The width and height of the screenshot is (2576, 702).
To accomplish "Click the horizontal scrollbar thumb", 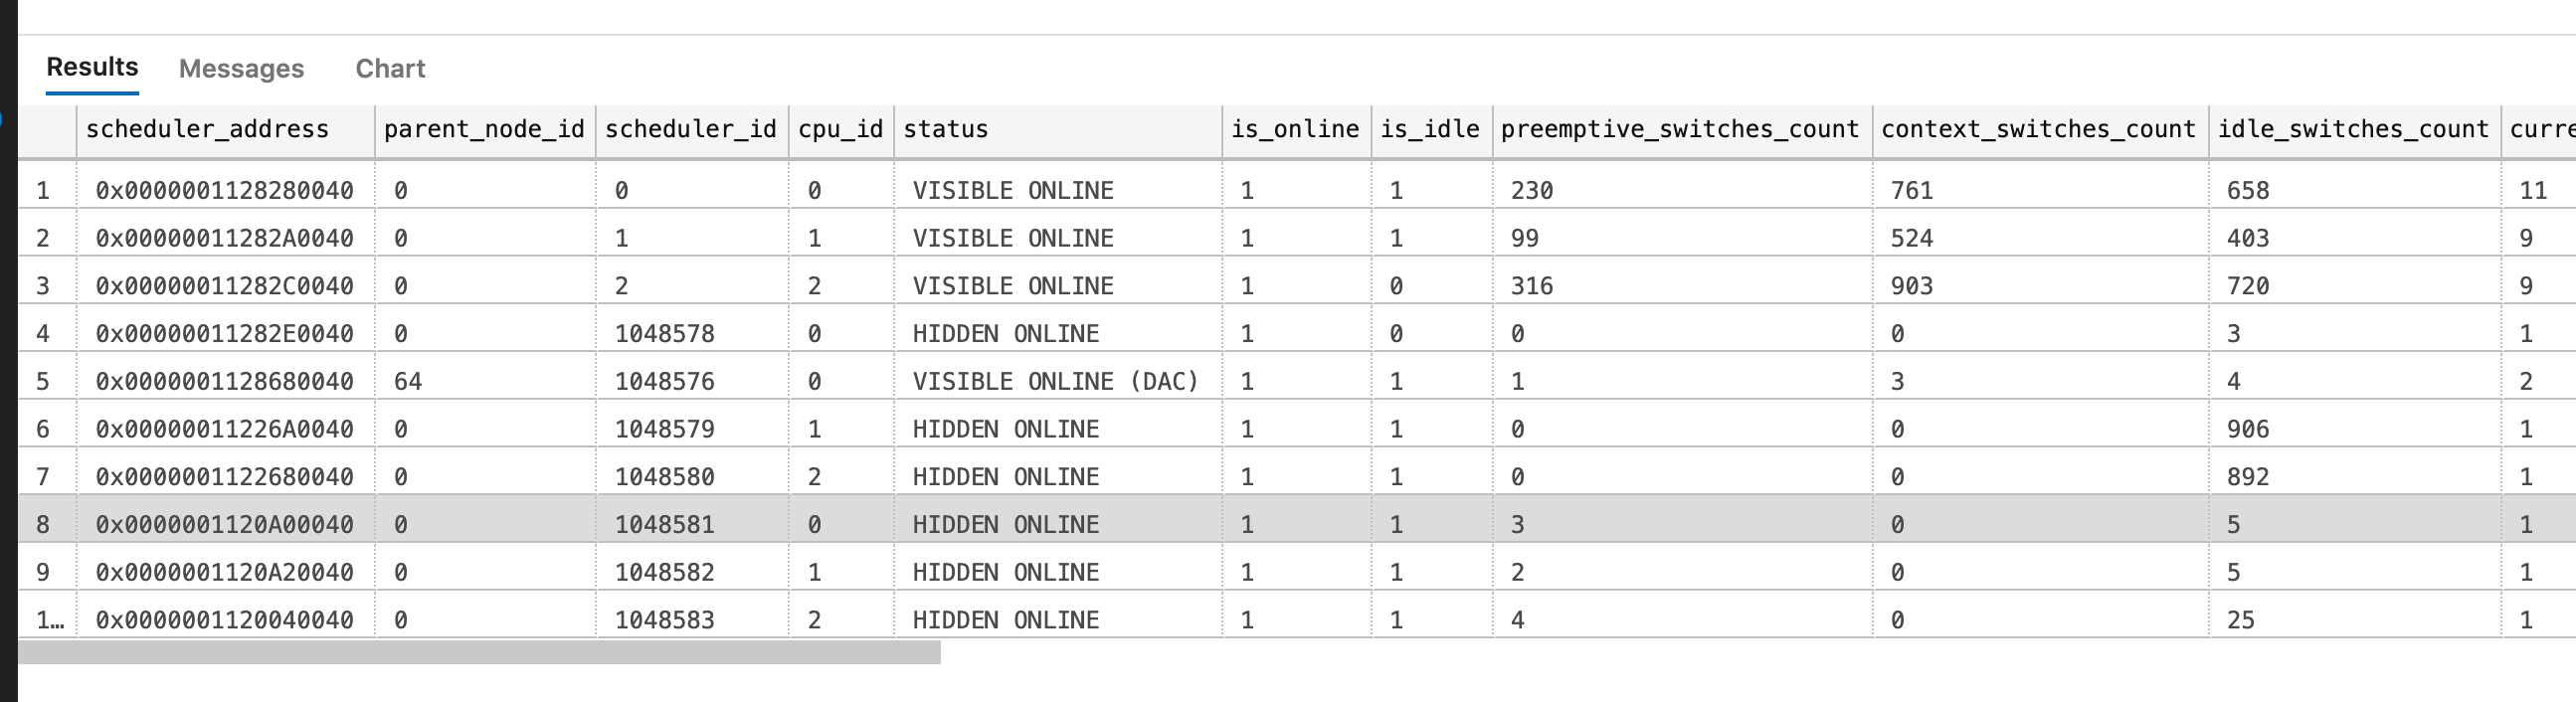I will pos(478,653).
